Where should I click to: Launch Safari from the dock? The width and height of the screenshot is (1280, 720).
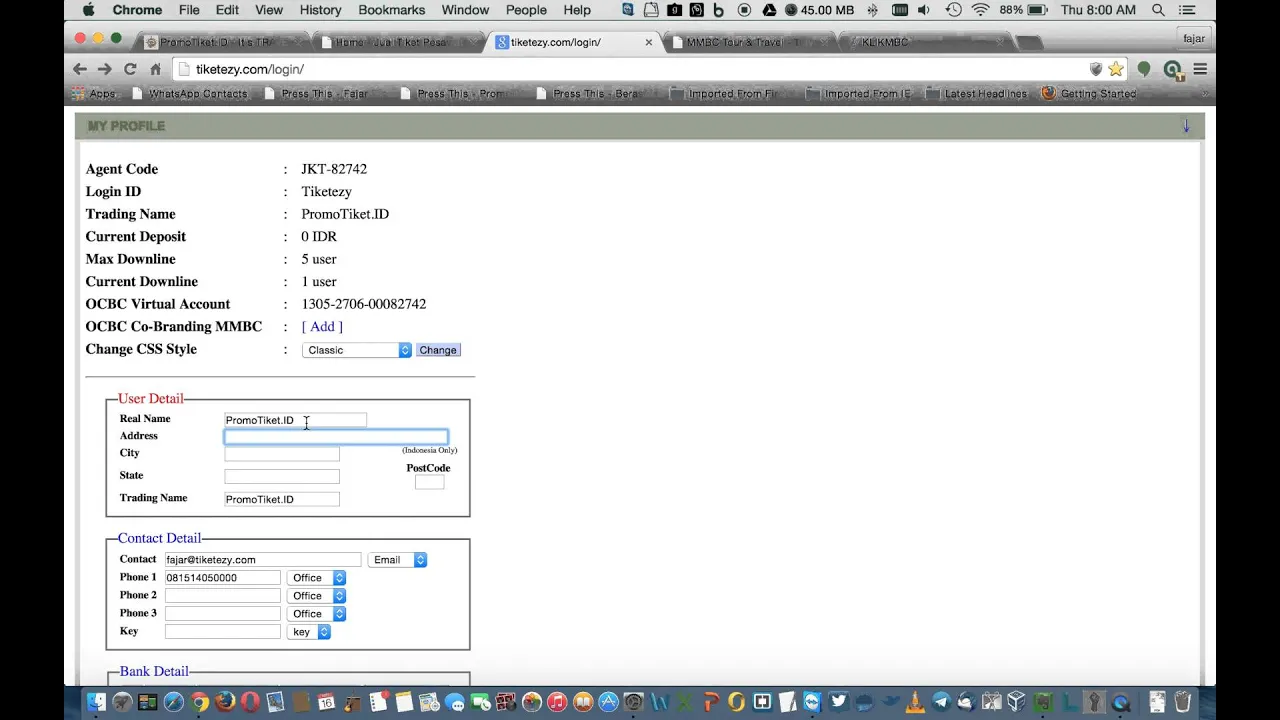pos(174,702)
